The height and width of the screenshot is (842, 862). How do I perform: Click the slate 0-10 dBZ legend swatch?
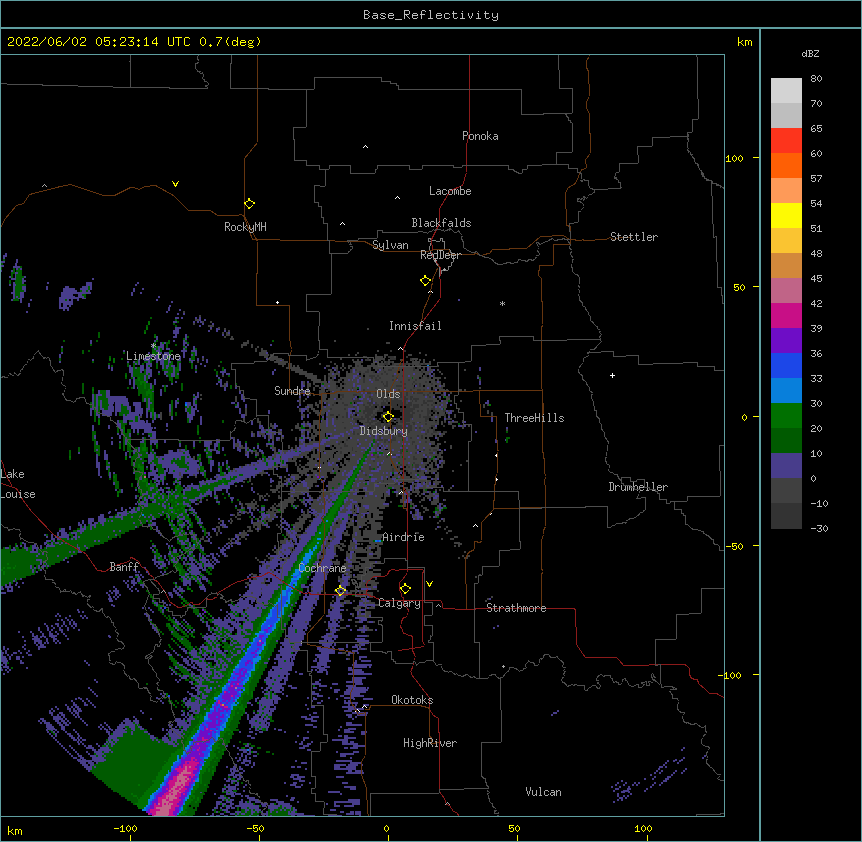786,466
